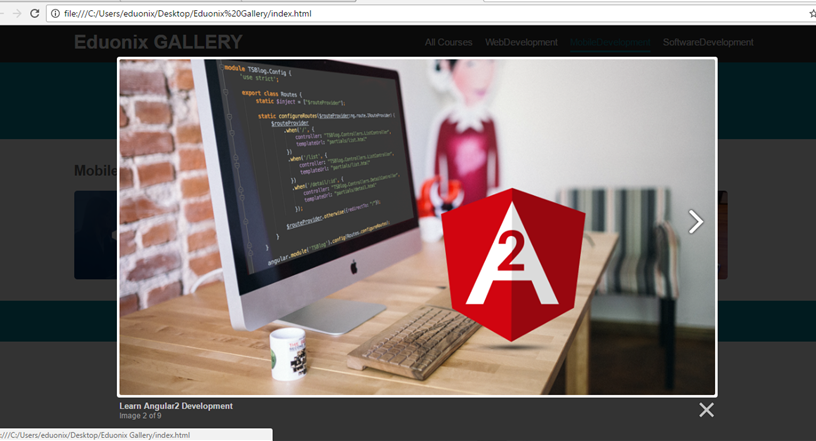View site information icon in address bar

click(x=55, y=14)
